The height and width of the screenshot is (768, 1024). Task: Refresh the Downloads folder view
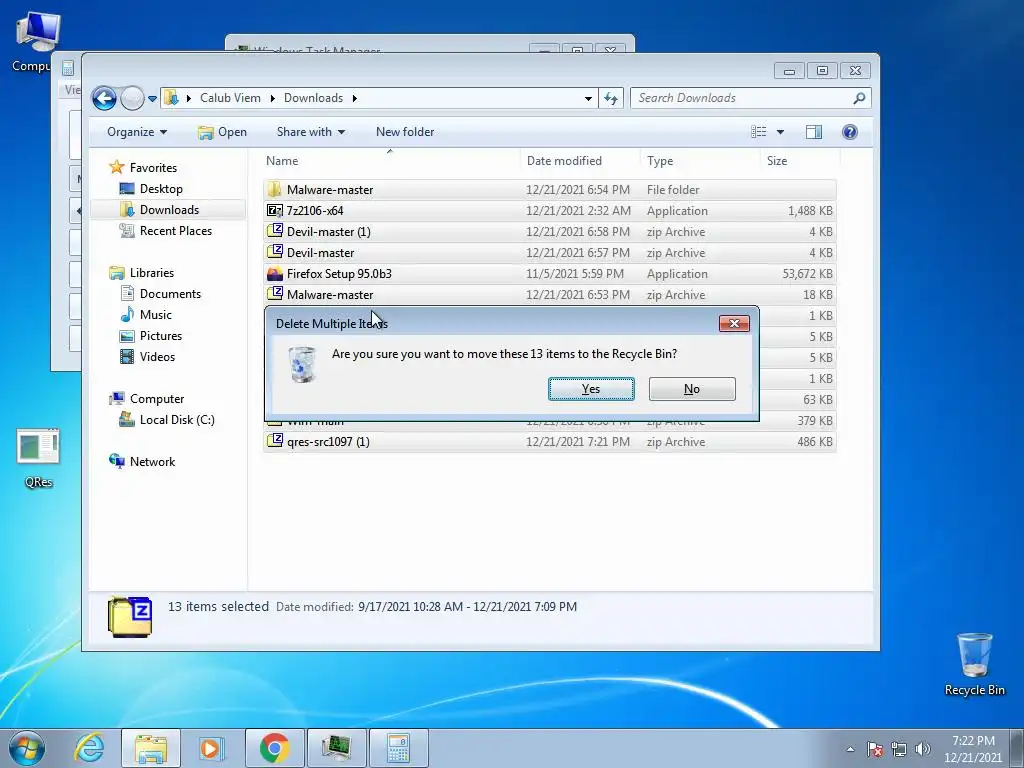click(611, 99)
